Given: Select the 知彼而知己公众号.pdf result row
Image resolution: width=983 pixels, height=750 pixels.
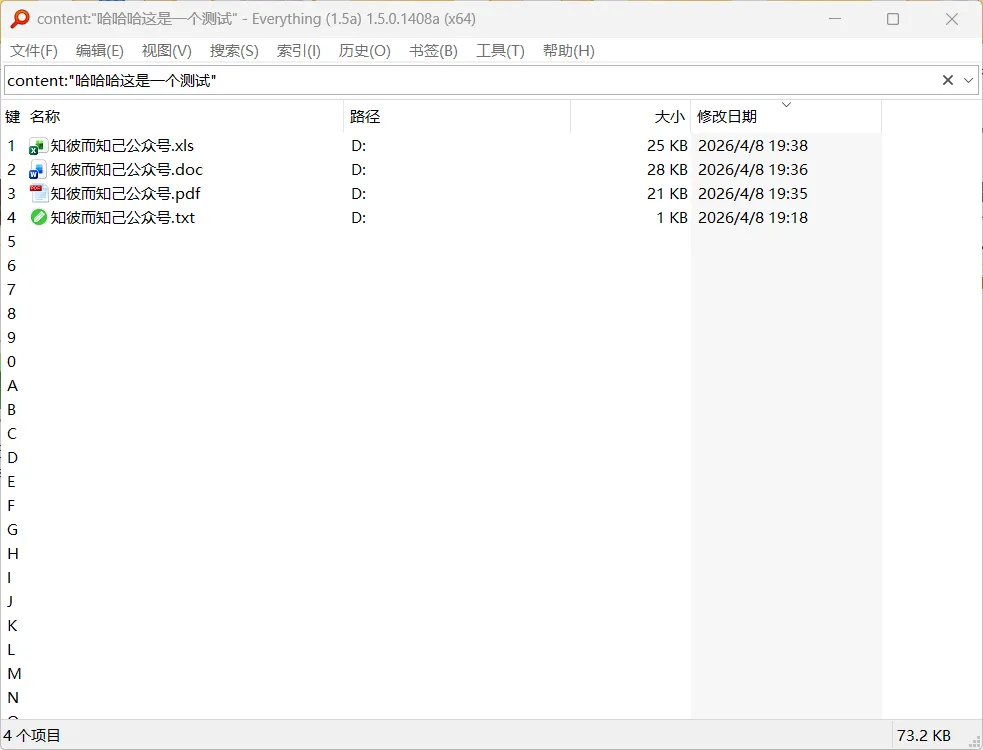Looking at the screenshot, I should 441,194.
